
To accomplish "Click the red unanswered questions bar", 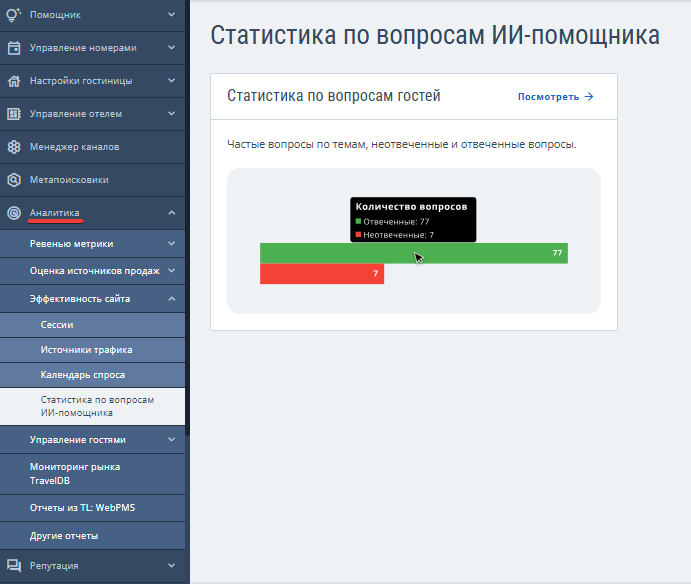I will pyautogui.click(x=322, y=274).
